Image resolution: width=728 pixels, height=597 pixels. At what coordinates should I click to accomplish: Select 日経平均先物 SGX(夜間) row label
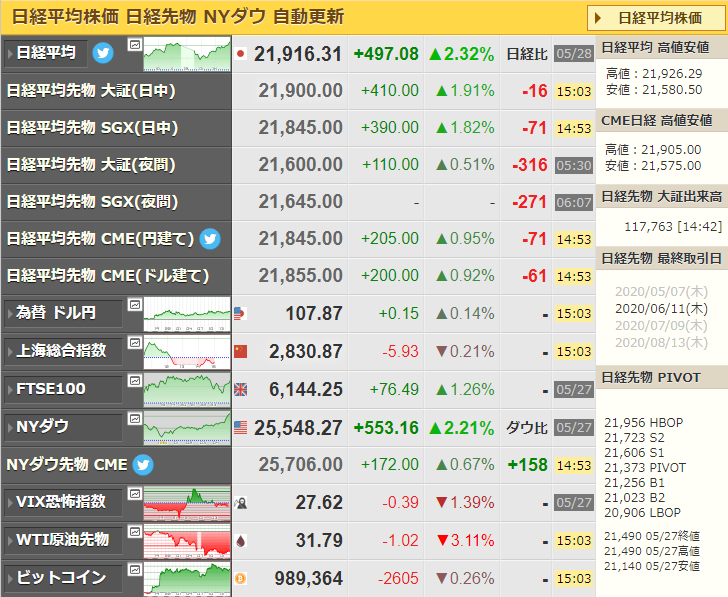coord(92,202)
